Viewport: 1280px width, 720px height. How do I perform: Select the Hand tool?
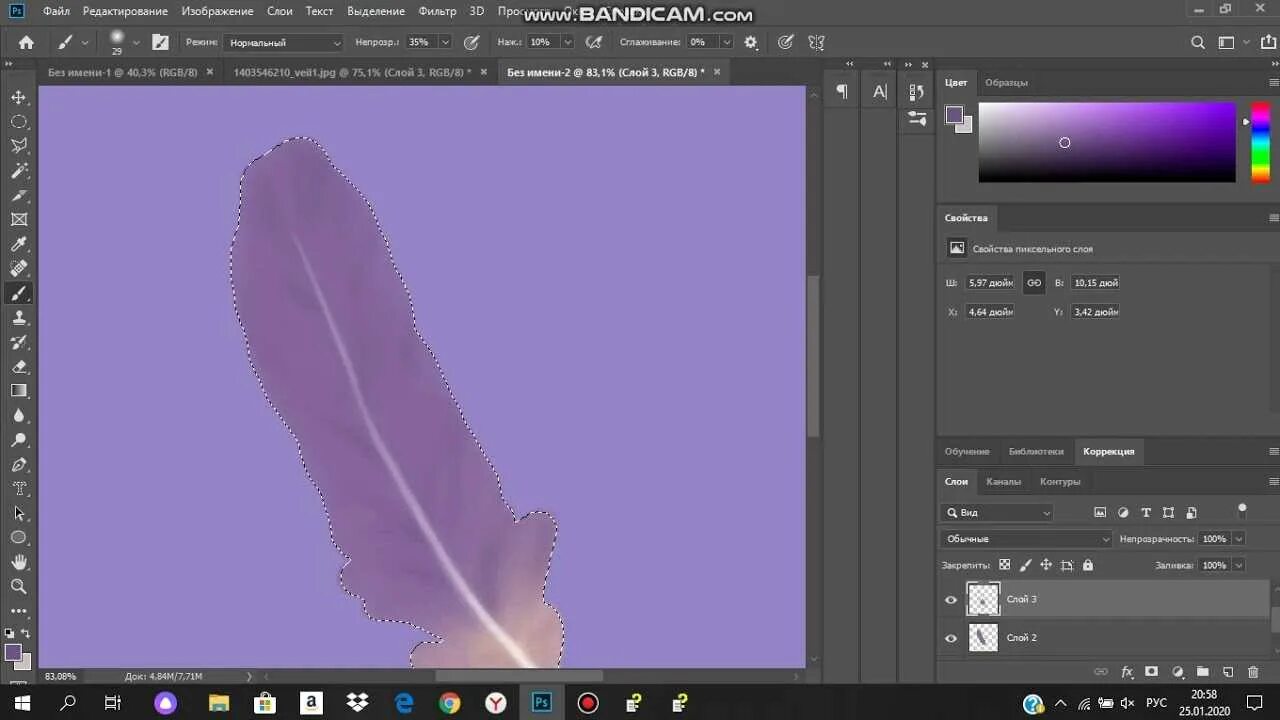(19, 562)
